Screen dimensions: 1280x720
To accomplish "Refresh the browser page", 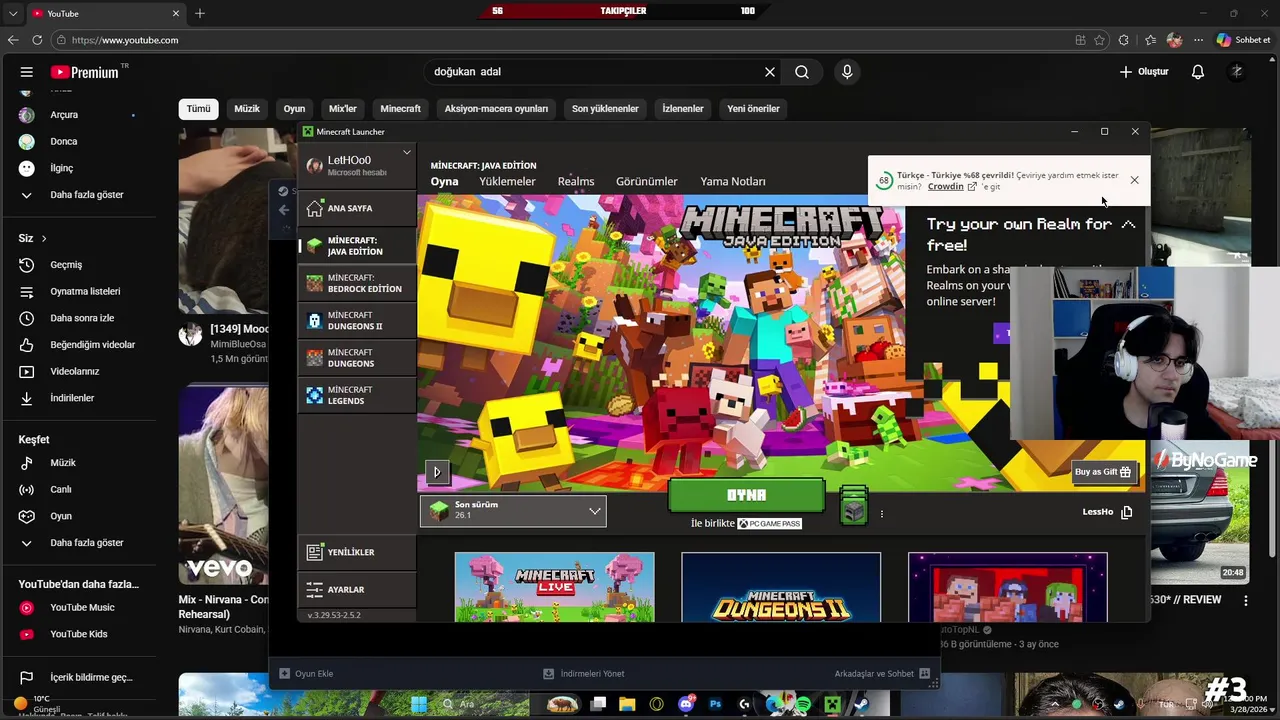I will tap(37, 40).
